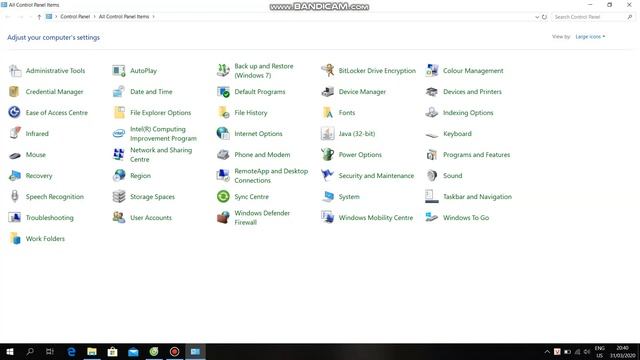Open the Phone and Modem icon
This screenshot has height=360, width=640.
[x=223, y=155]
